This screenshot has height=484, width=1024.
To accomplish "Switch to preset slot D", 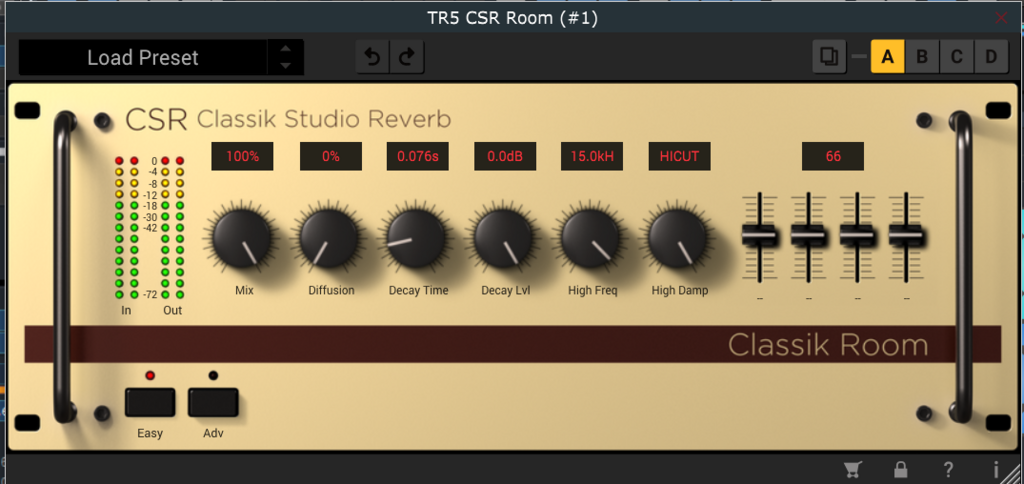I will tap(991, 57).
